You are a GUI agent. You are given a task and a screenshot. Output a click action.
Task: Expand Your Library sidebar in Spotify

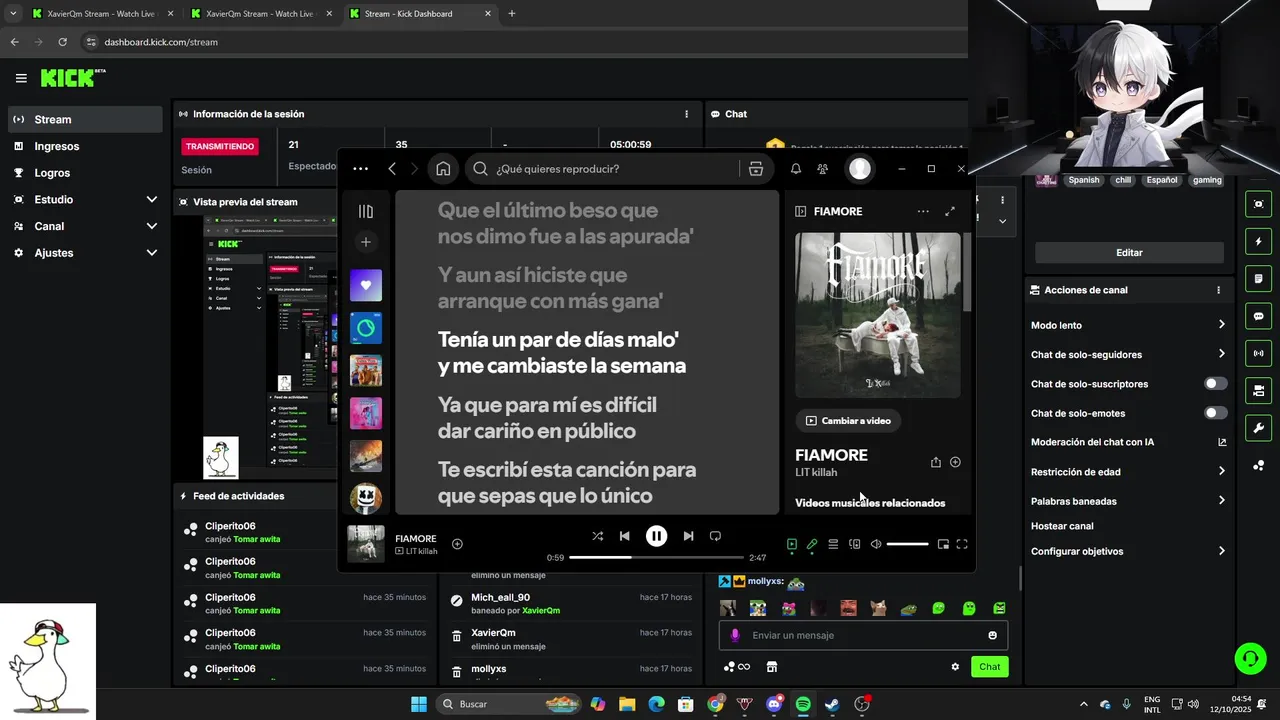366,211
